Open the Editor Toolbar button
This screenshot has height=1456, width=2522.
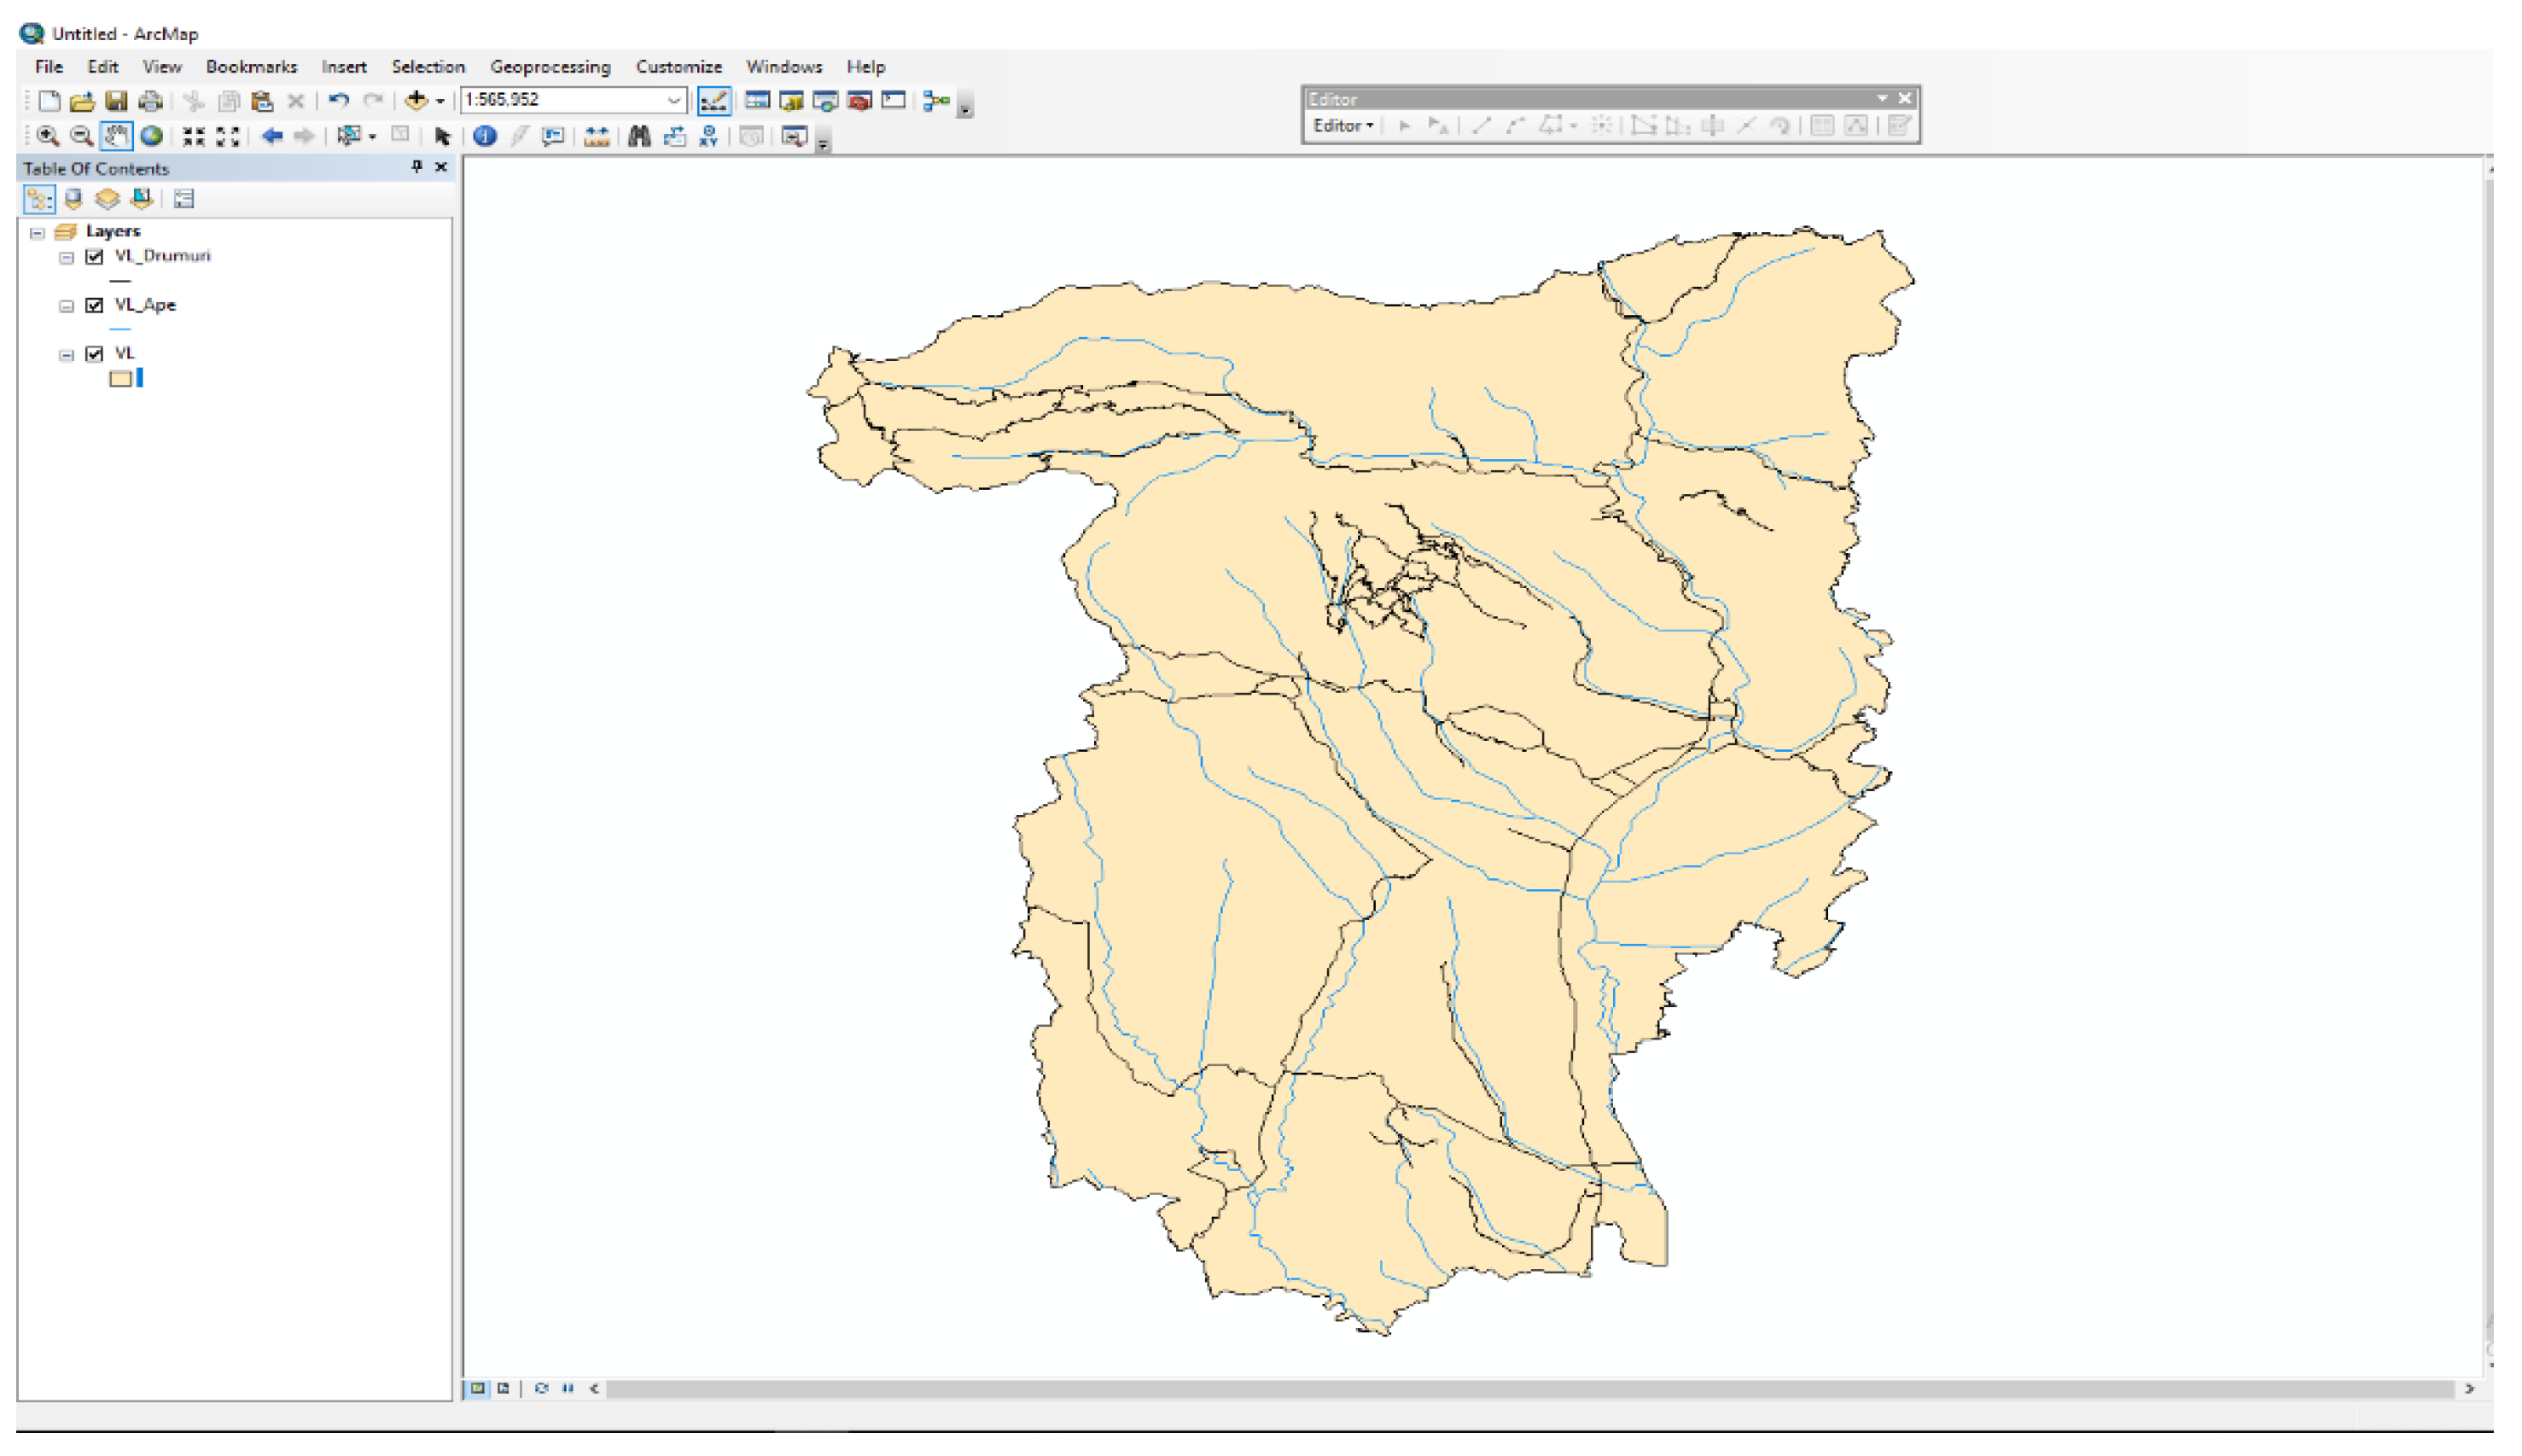(713, 101)
